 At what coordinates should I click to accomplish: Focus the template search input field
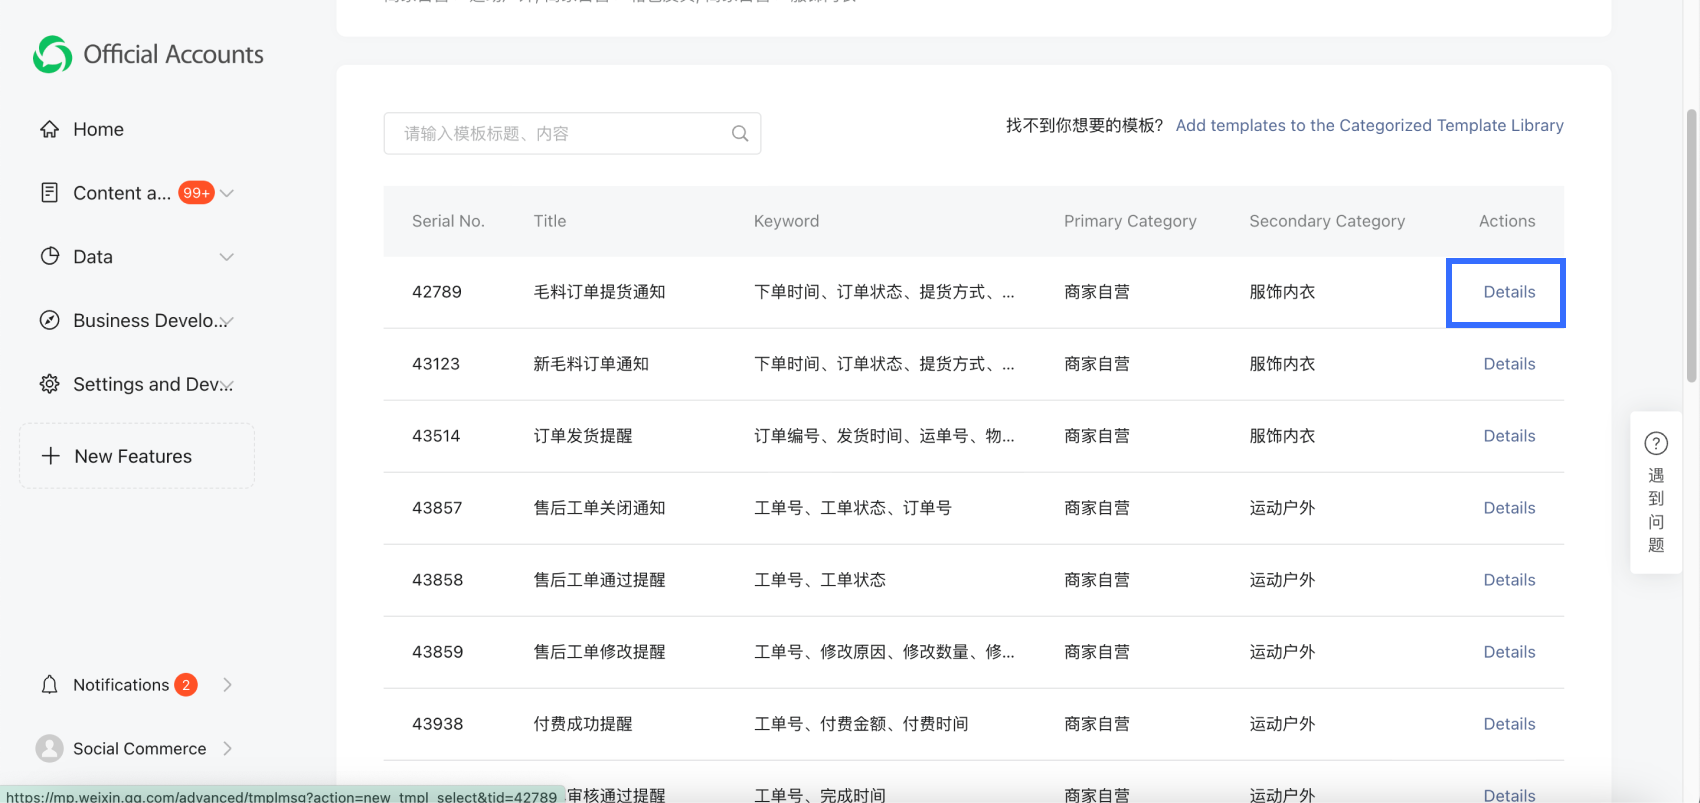pyautogui.click(x=560, y=134)
